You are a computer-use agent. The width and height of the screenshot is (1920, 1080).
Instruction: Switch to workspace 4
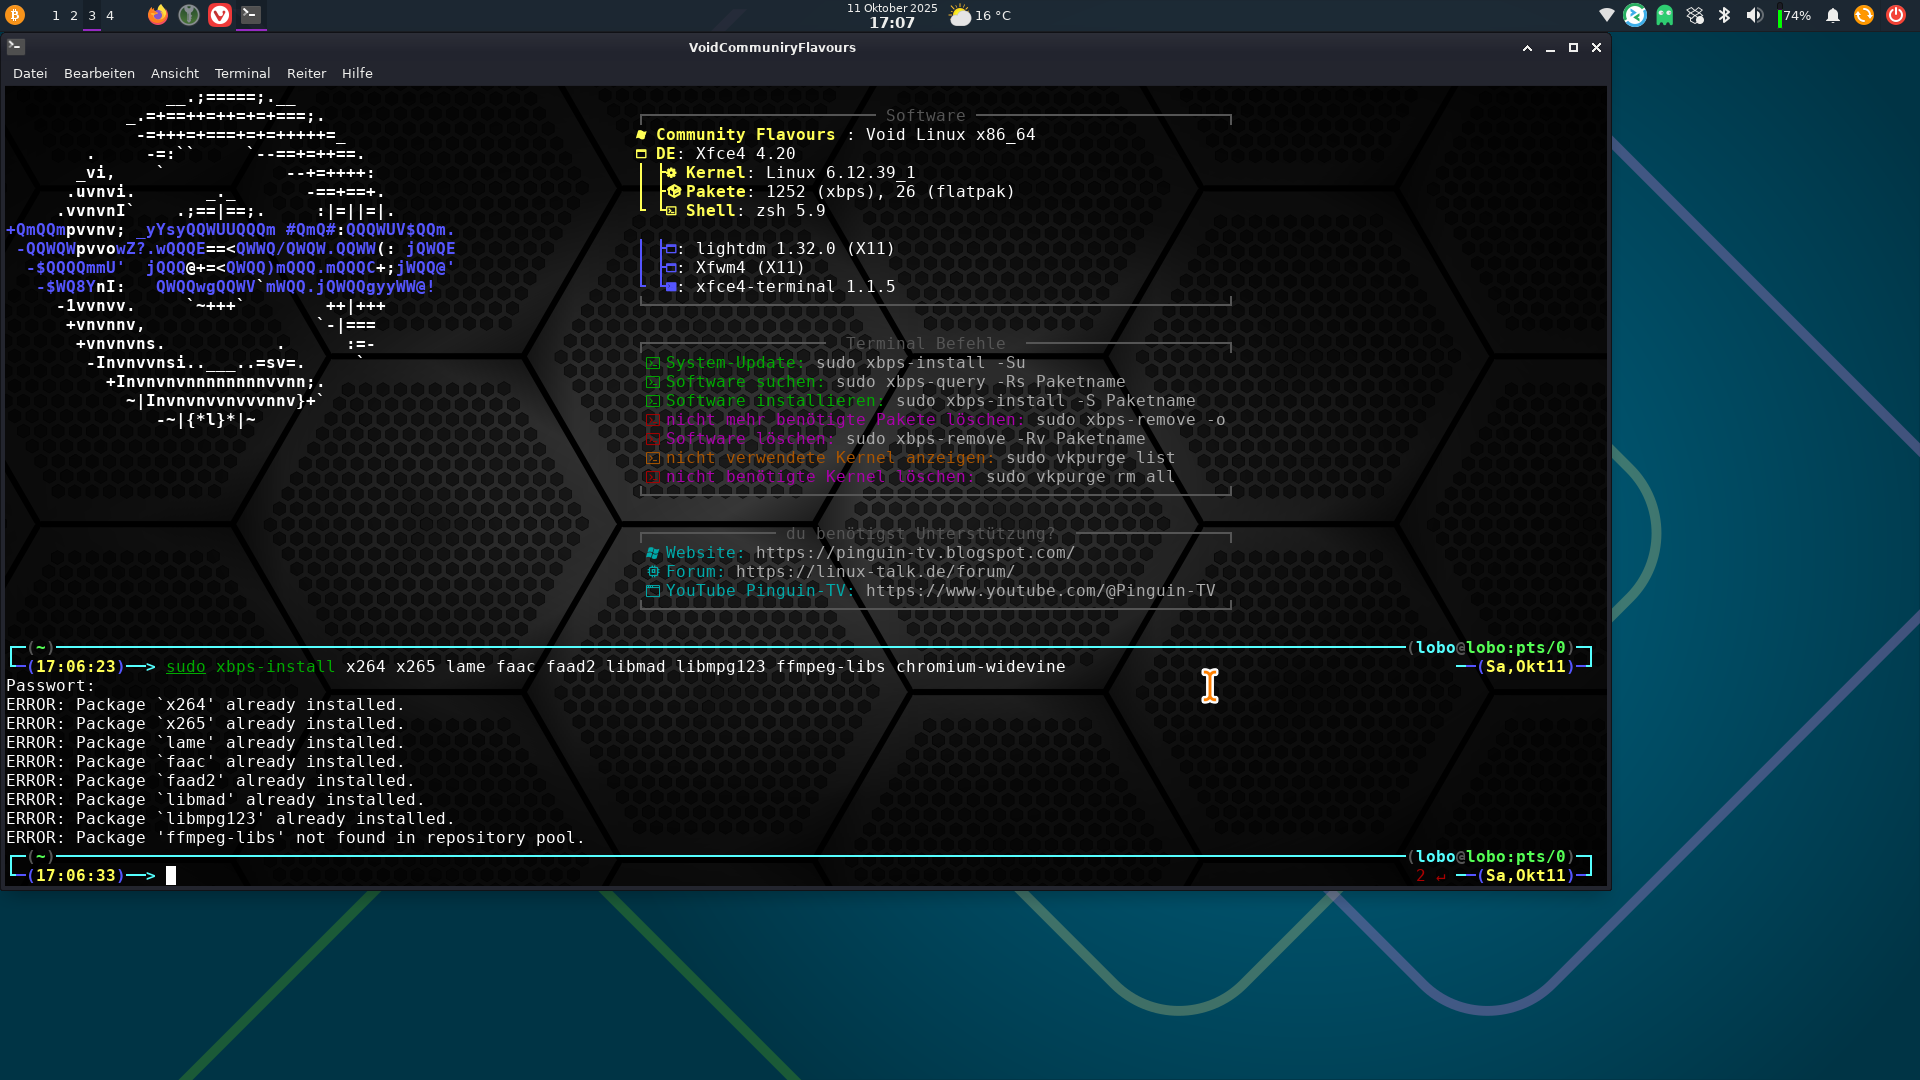pos(110,15)
